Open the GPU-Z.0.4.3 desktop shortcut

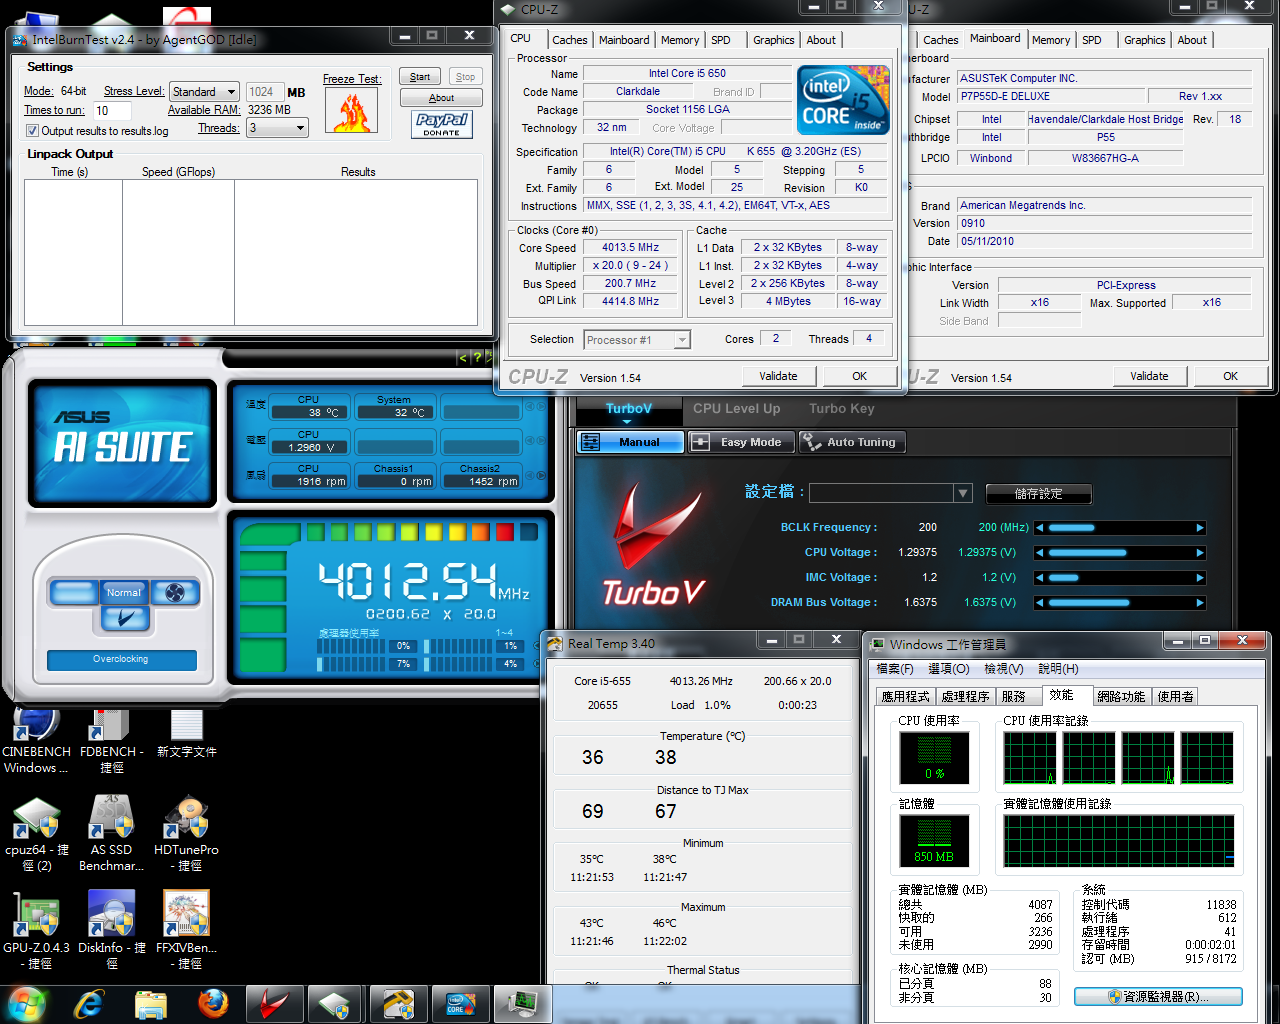(37, 931)
